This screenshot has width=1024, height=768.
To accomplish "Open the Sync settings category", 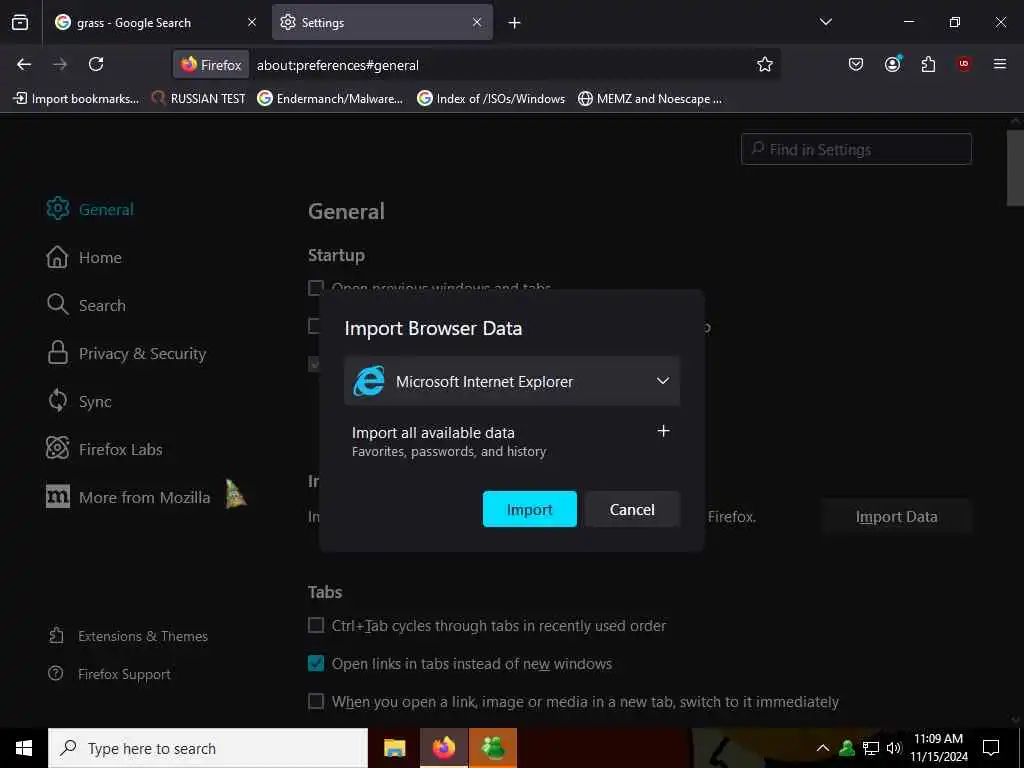I will 79,401.
